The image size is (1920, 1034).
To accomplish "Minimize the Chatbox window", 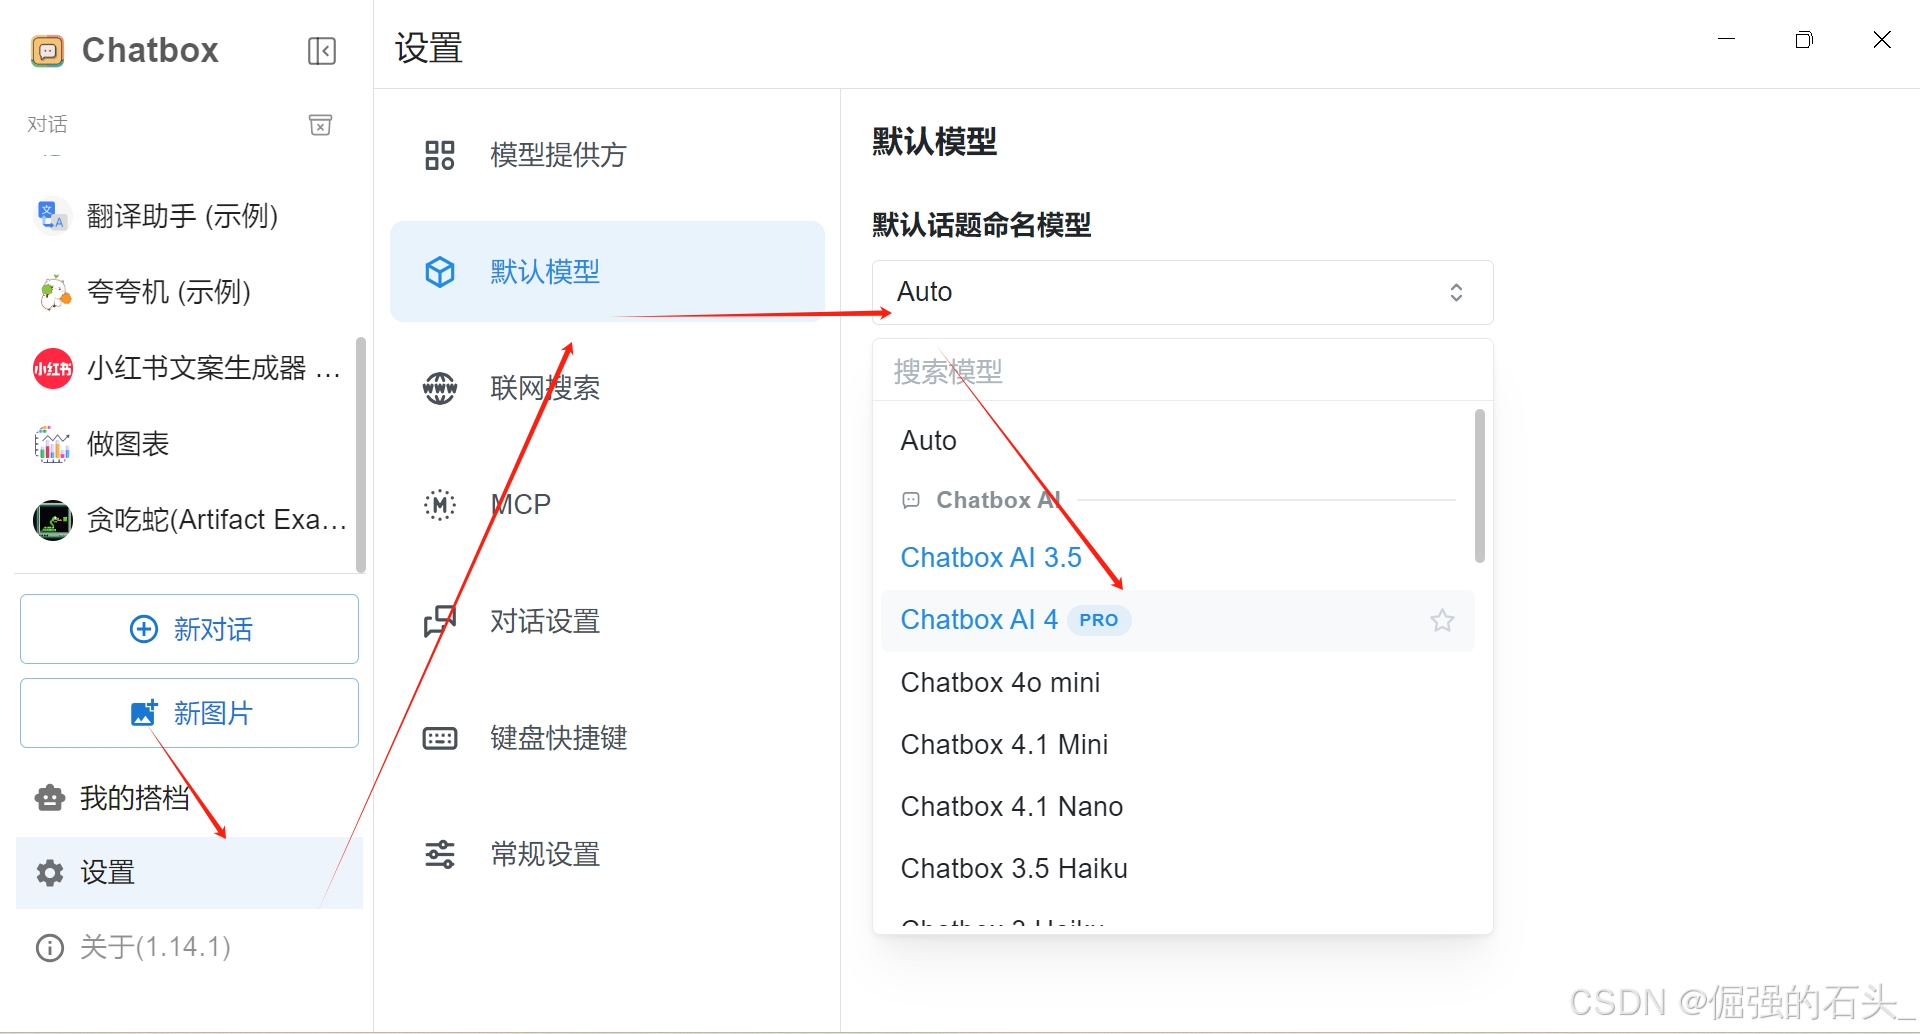I will click(x=1726, y=40).
